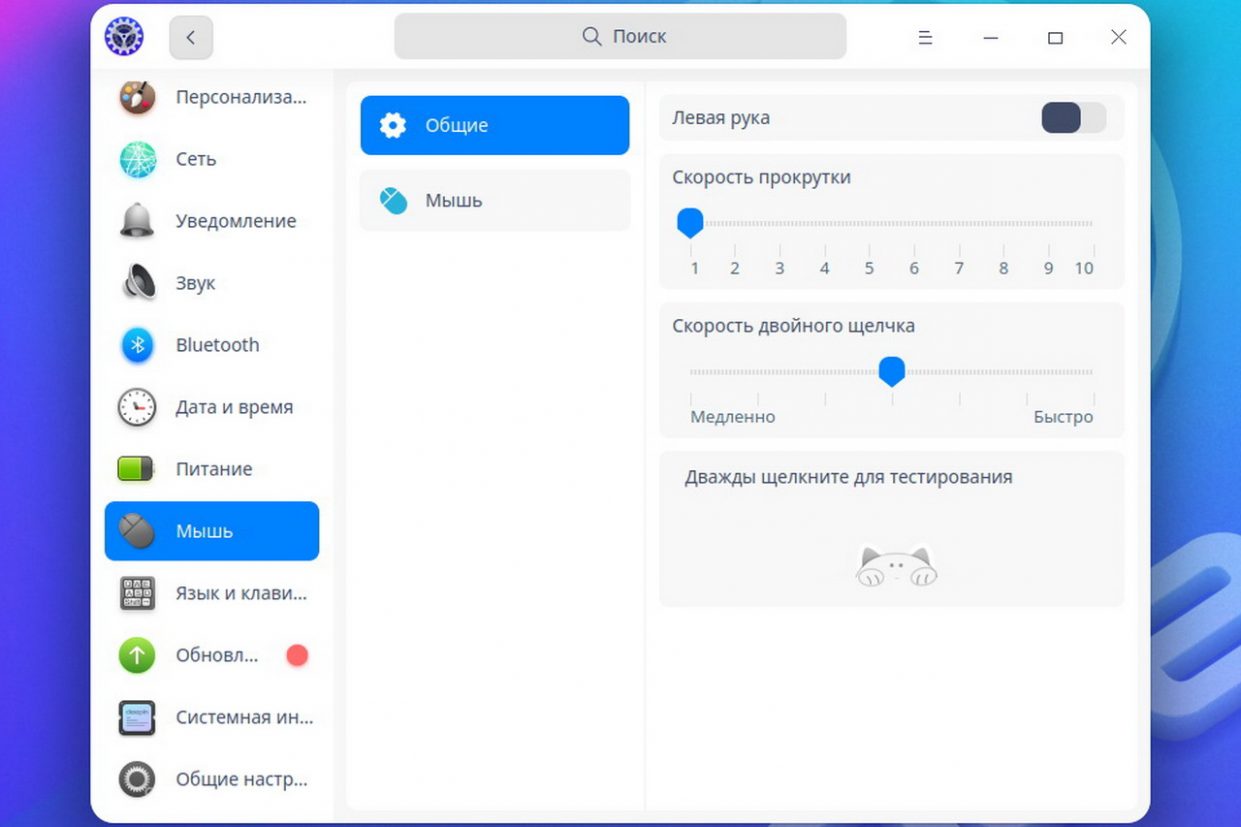This screenshot has width=1241, height=827.
Task: Open the hamburger main menu
Action: click(925, 38)
